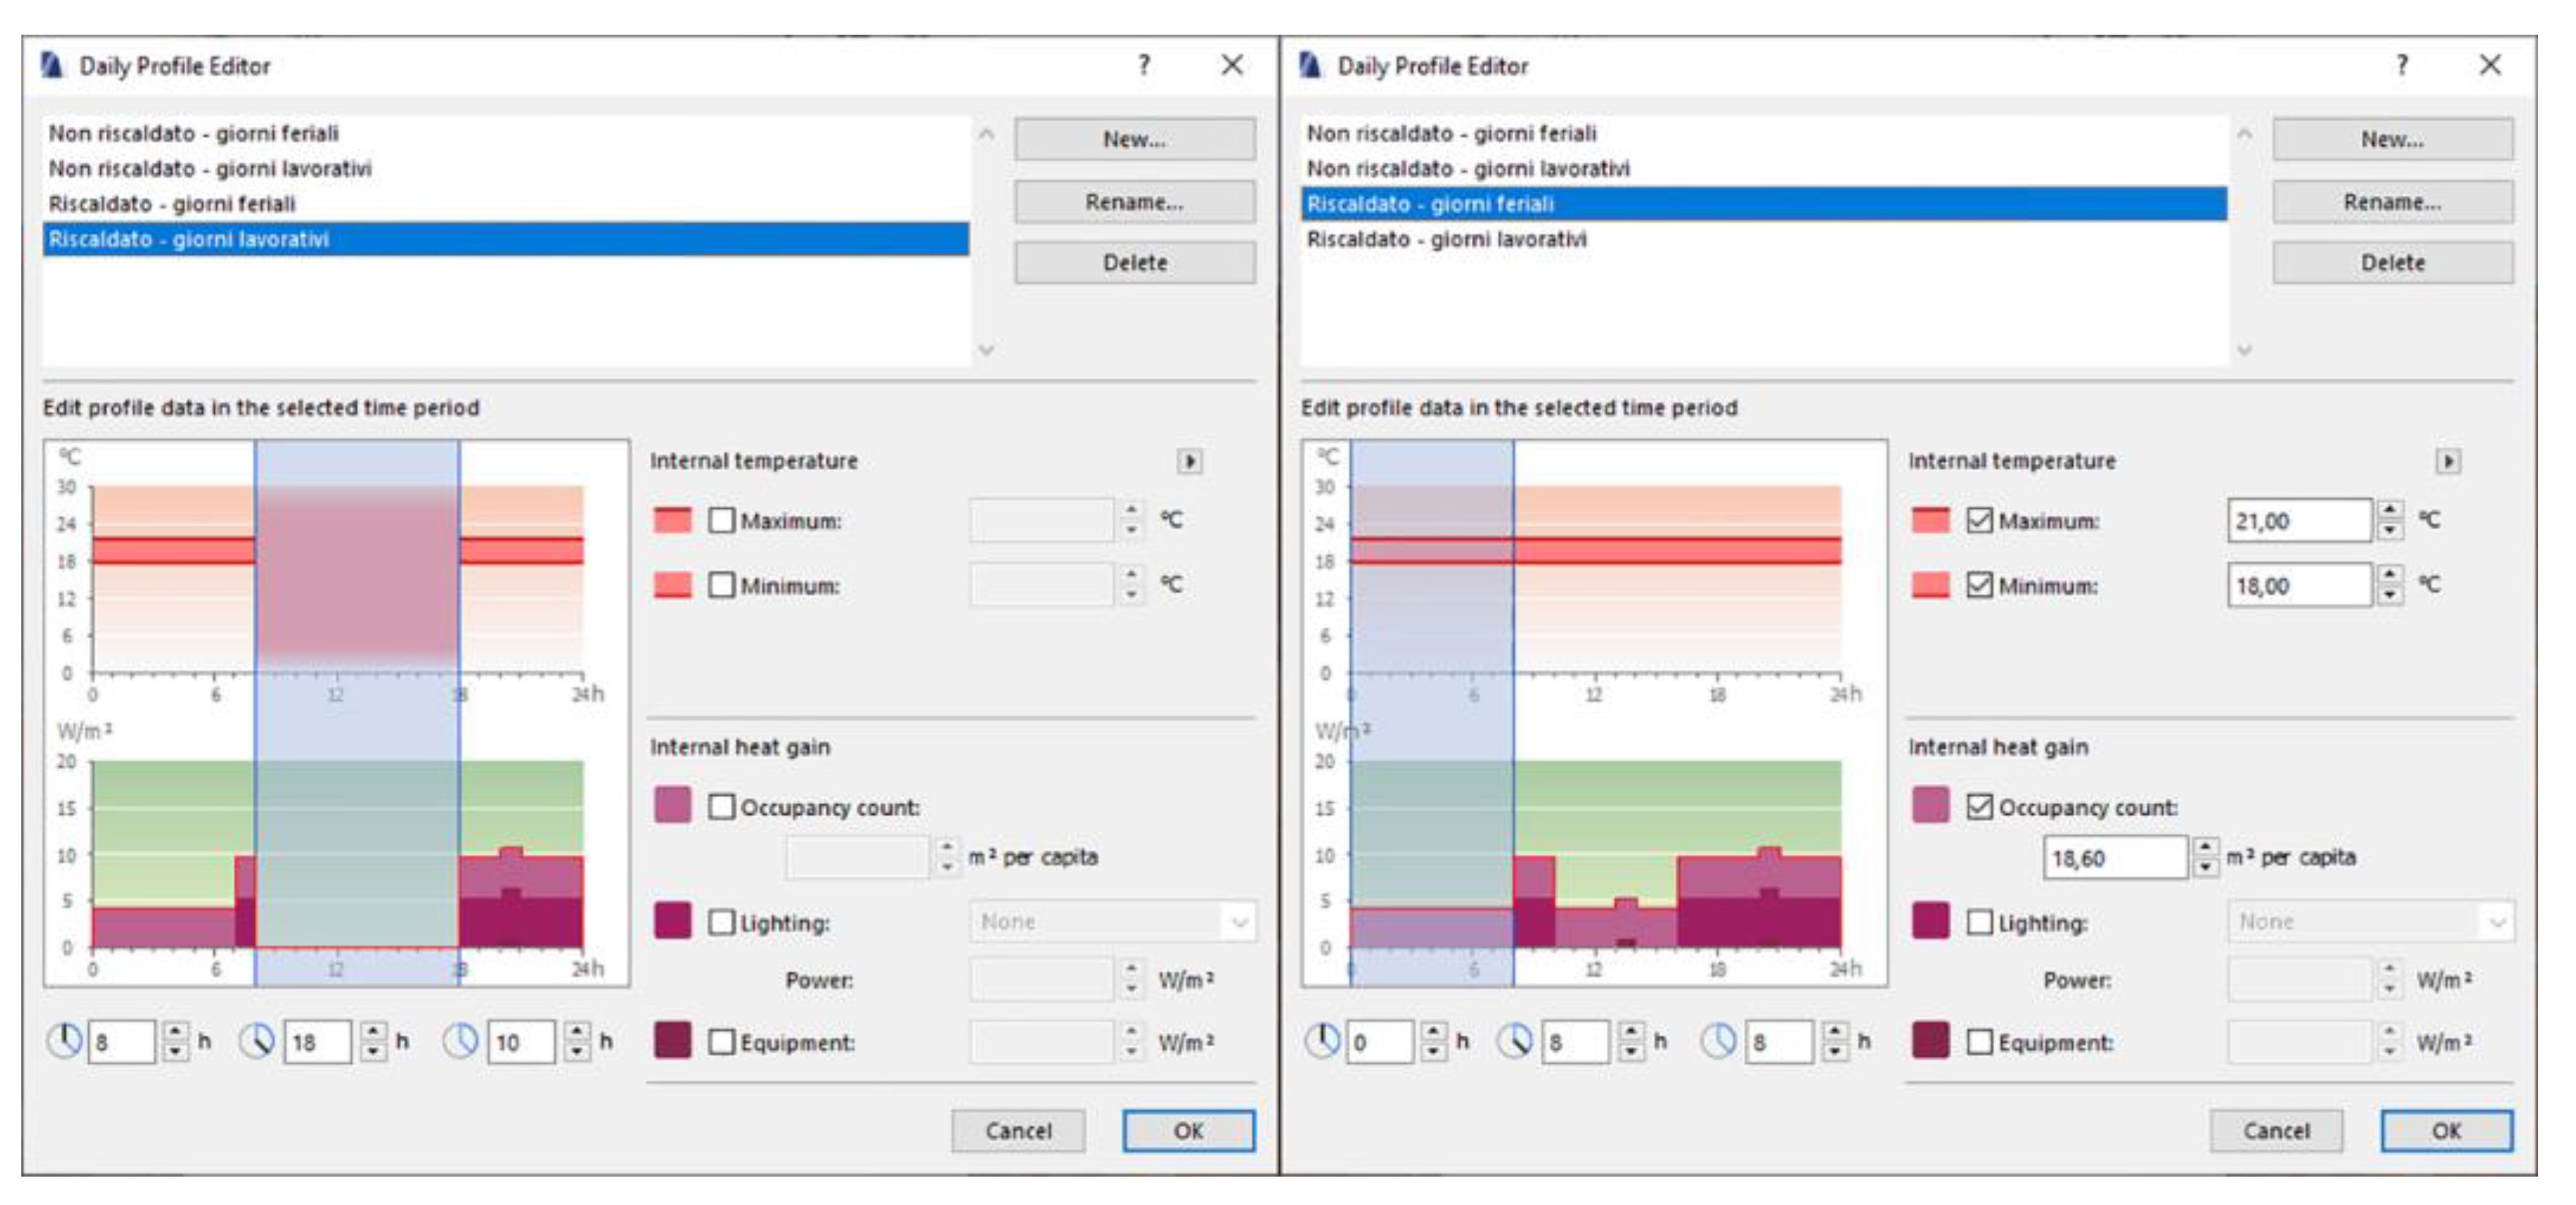Viewport: 2576px width, 1205px height.
Task: Select 'Non riscaldato - giorni lavorativi' in right list
Action: pyautogui.click(x=1467, y=169)
